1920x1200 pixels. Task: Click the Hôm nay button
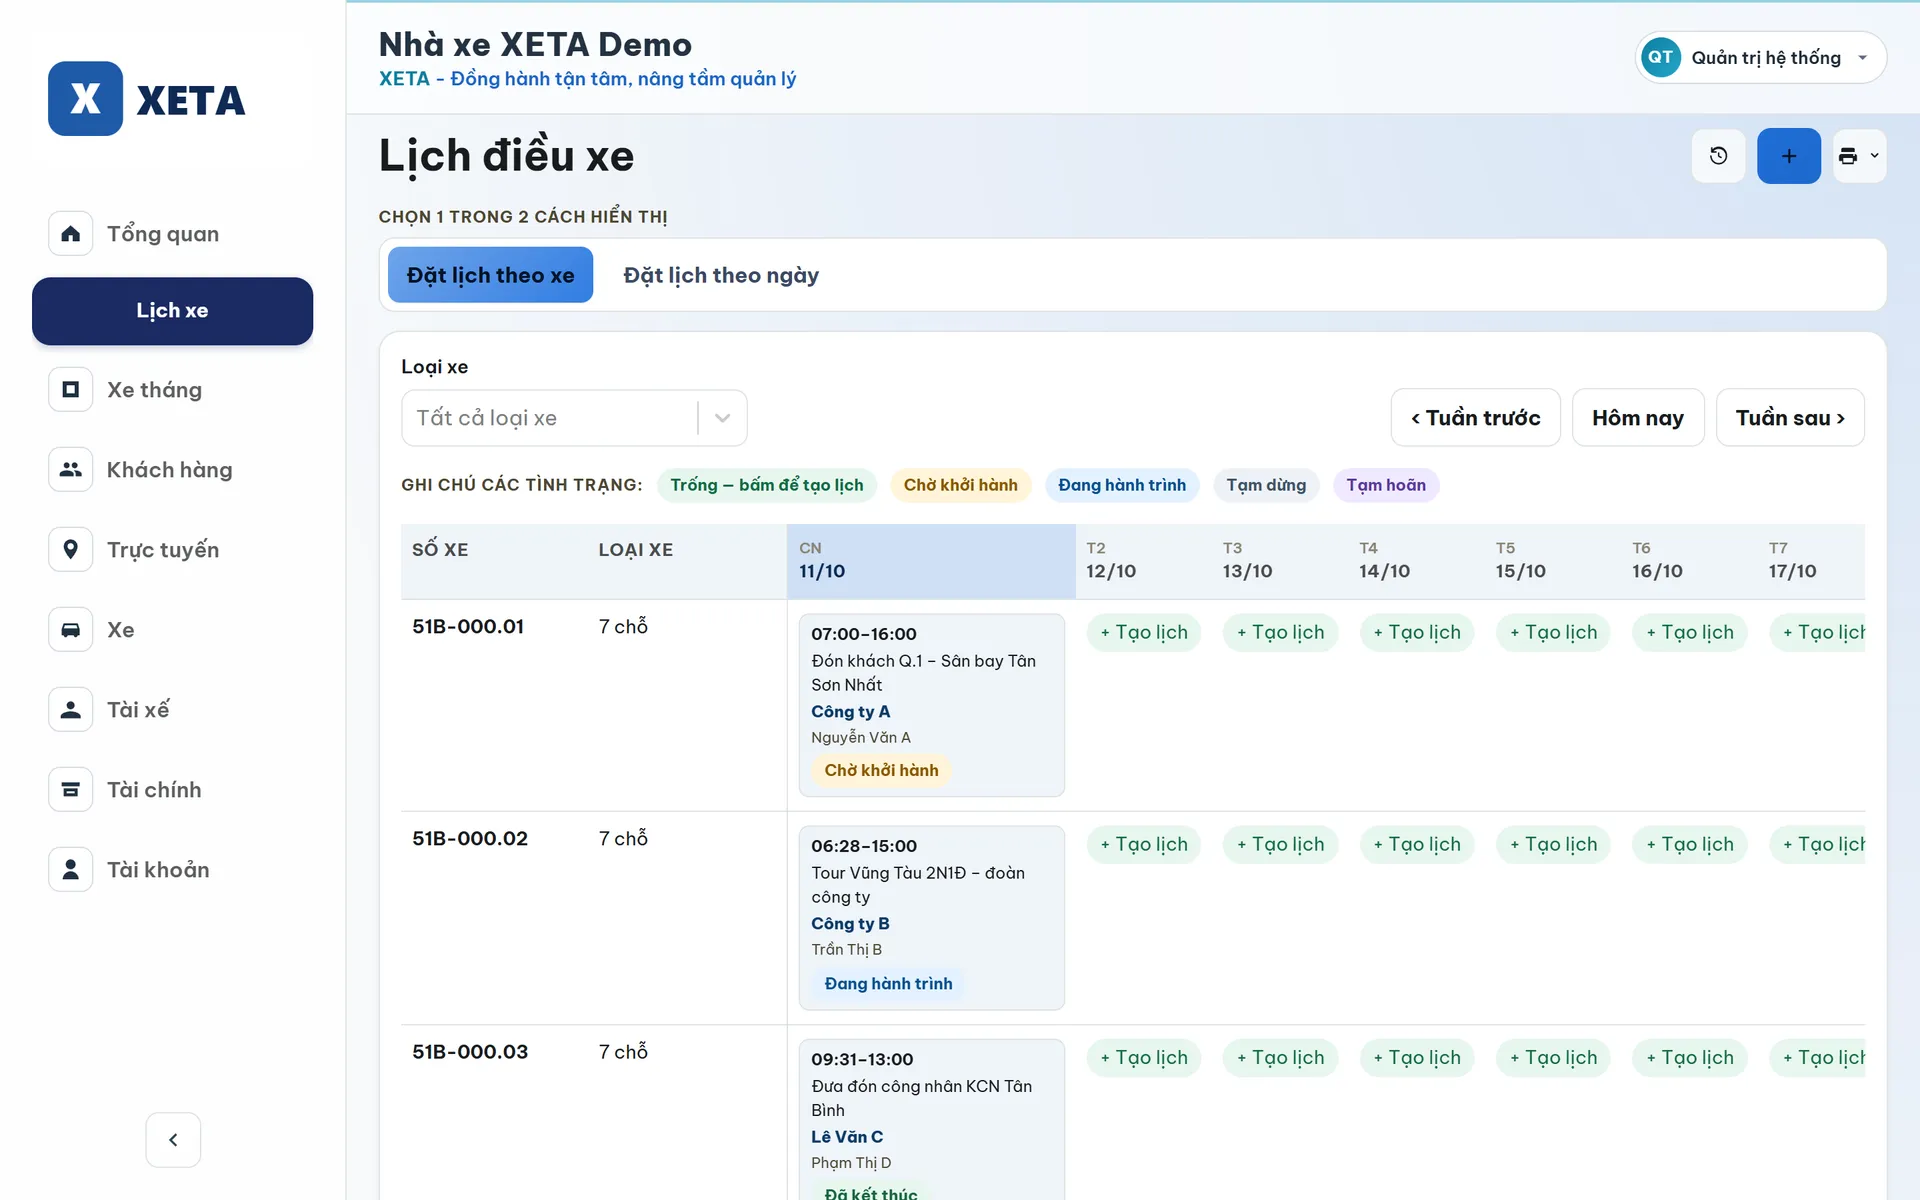1638,418
